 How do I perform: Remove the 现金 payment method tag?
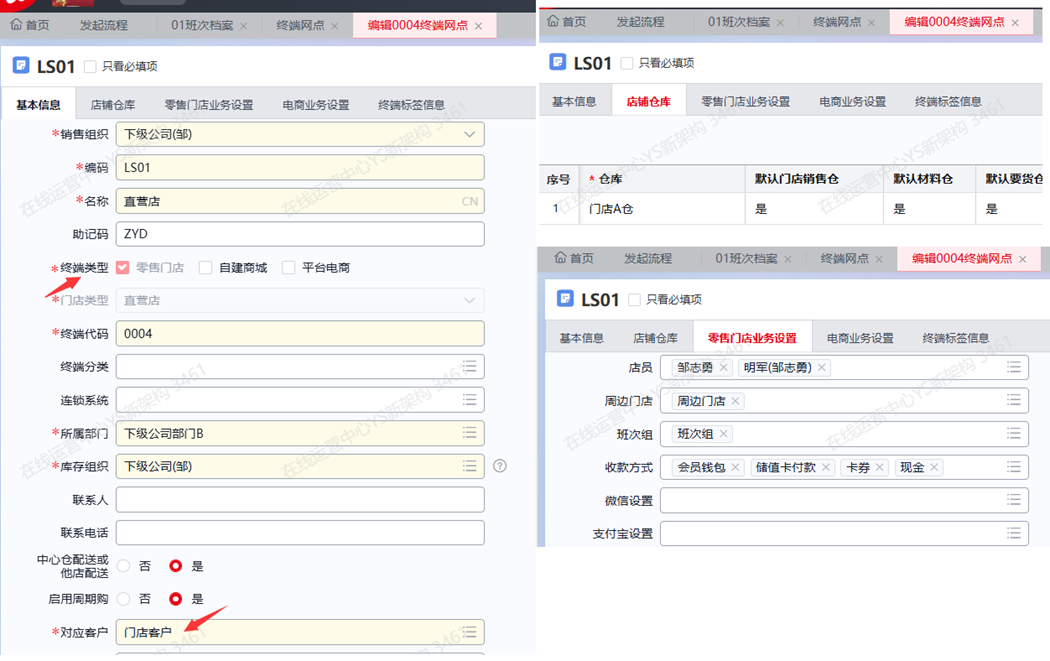pos(934,467)
